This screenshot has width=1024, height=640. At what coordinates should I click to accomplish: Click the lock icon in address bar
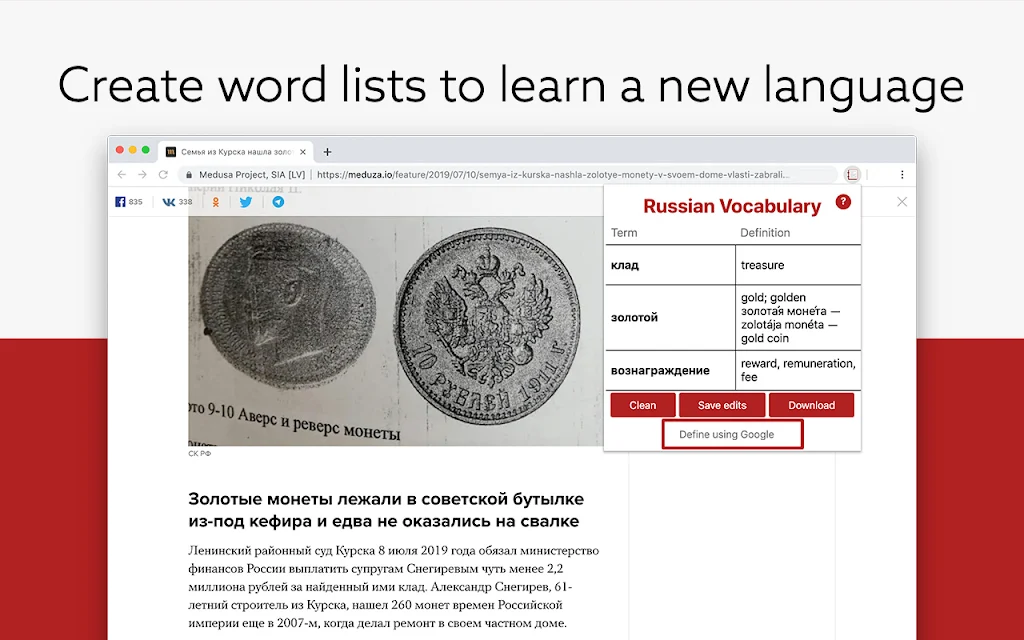click(x=189, y=174)
